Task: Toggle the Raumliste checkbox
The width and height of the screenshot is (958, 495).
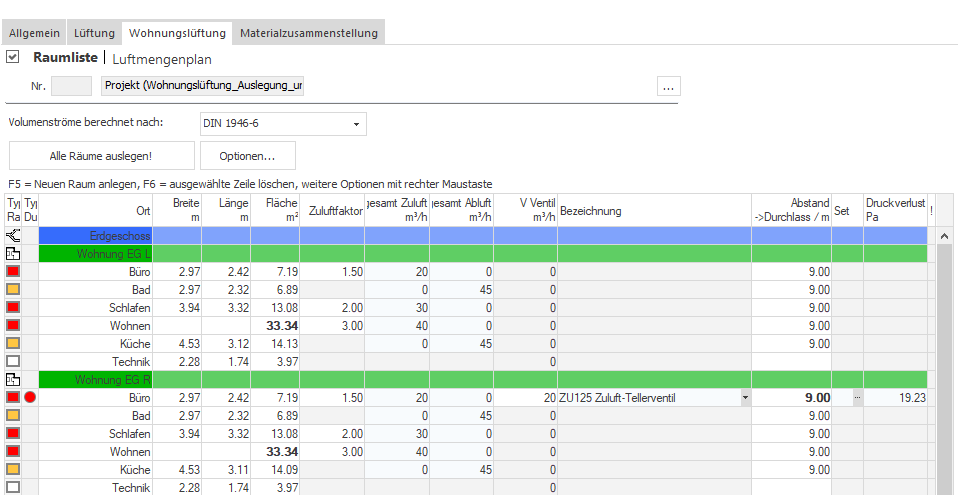Action: pos(13,57)
